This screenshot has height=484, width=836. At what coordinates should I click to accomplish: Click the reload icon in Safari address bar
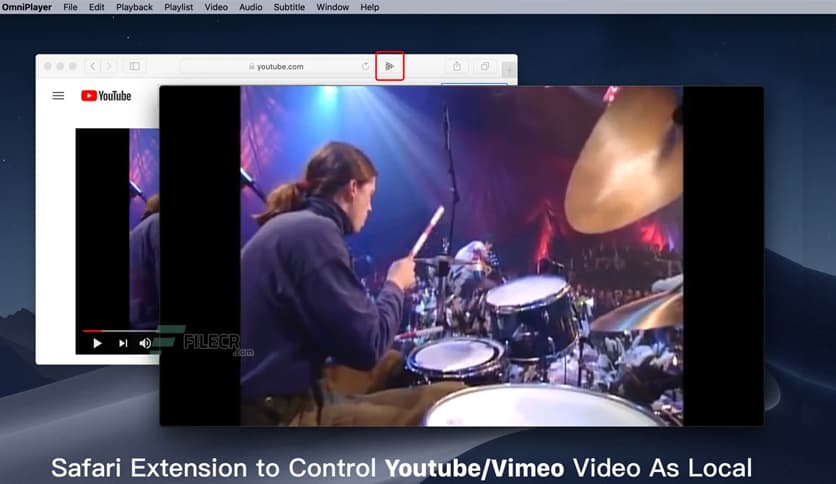click(365, 66)
